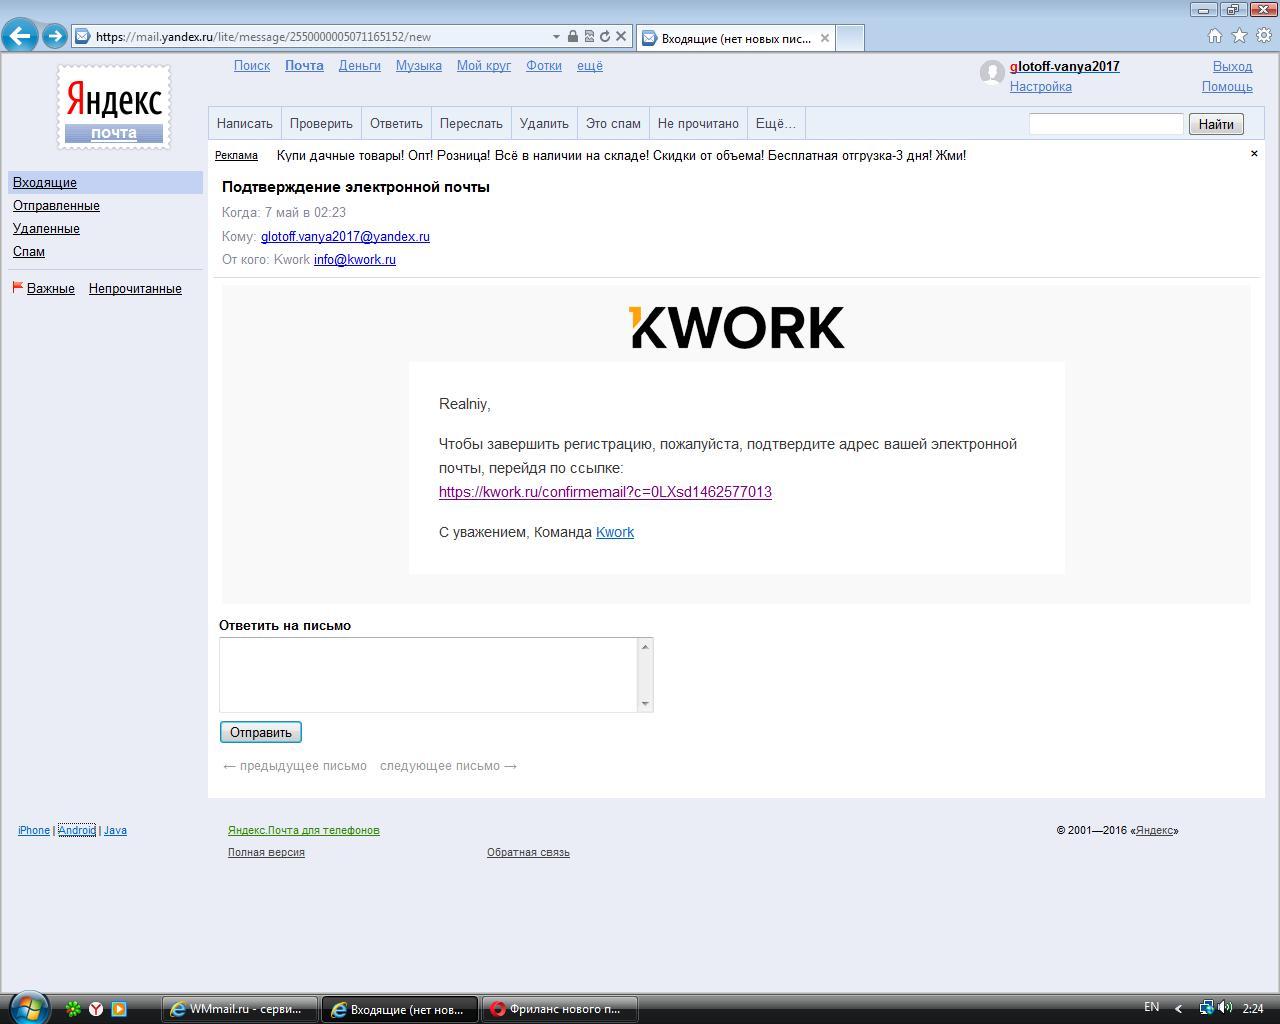The width and height of the screenshot is (1280, 1024).
Task: Focus the mail search input field
Action: [1106, 124]
